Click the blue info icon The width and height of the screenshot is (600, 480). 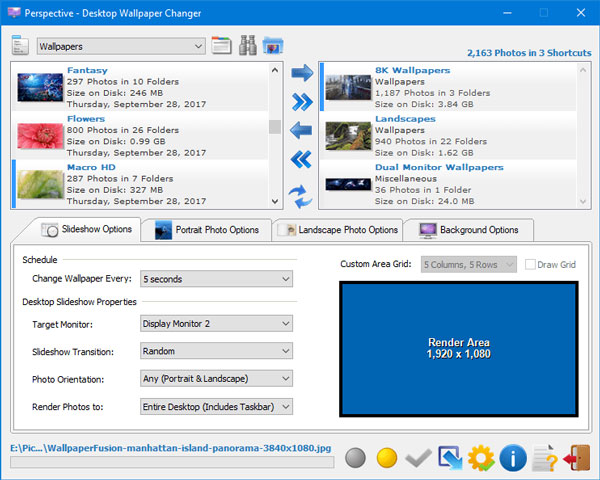(x=513, y=458)
